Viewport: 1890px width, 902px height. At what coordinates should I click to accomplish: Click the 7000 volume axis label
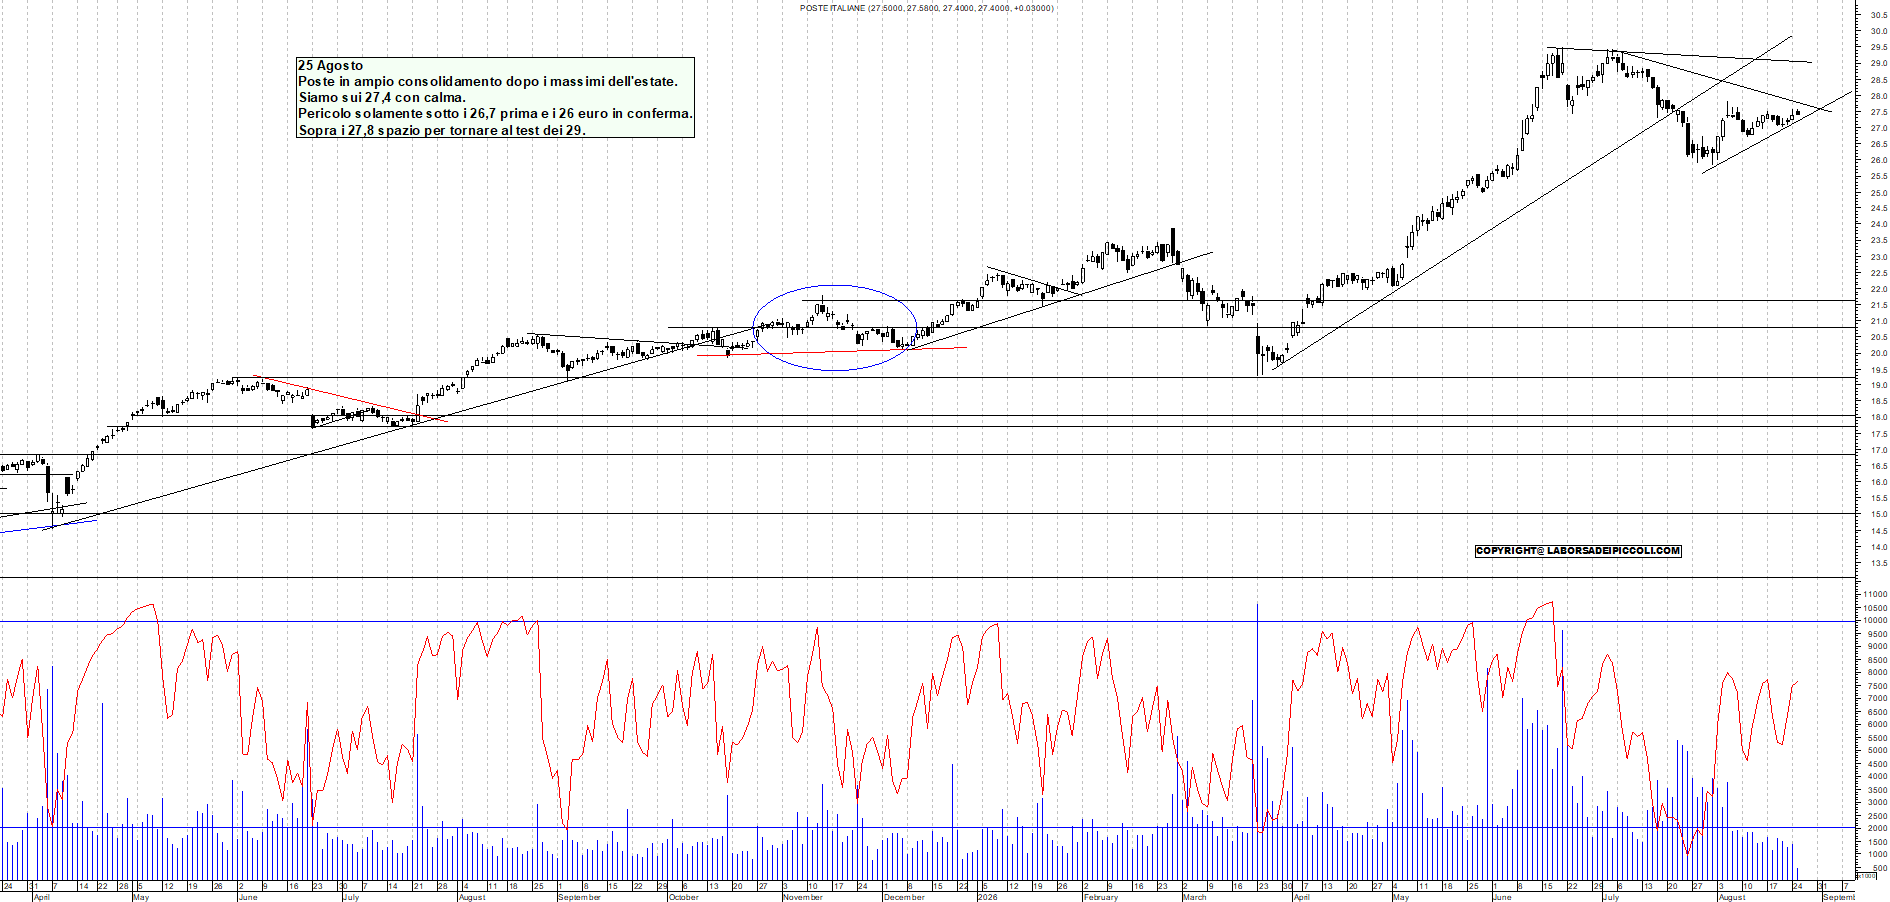[x=1876, y=698]
